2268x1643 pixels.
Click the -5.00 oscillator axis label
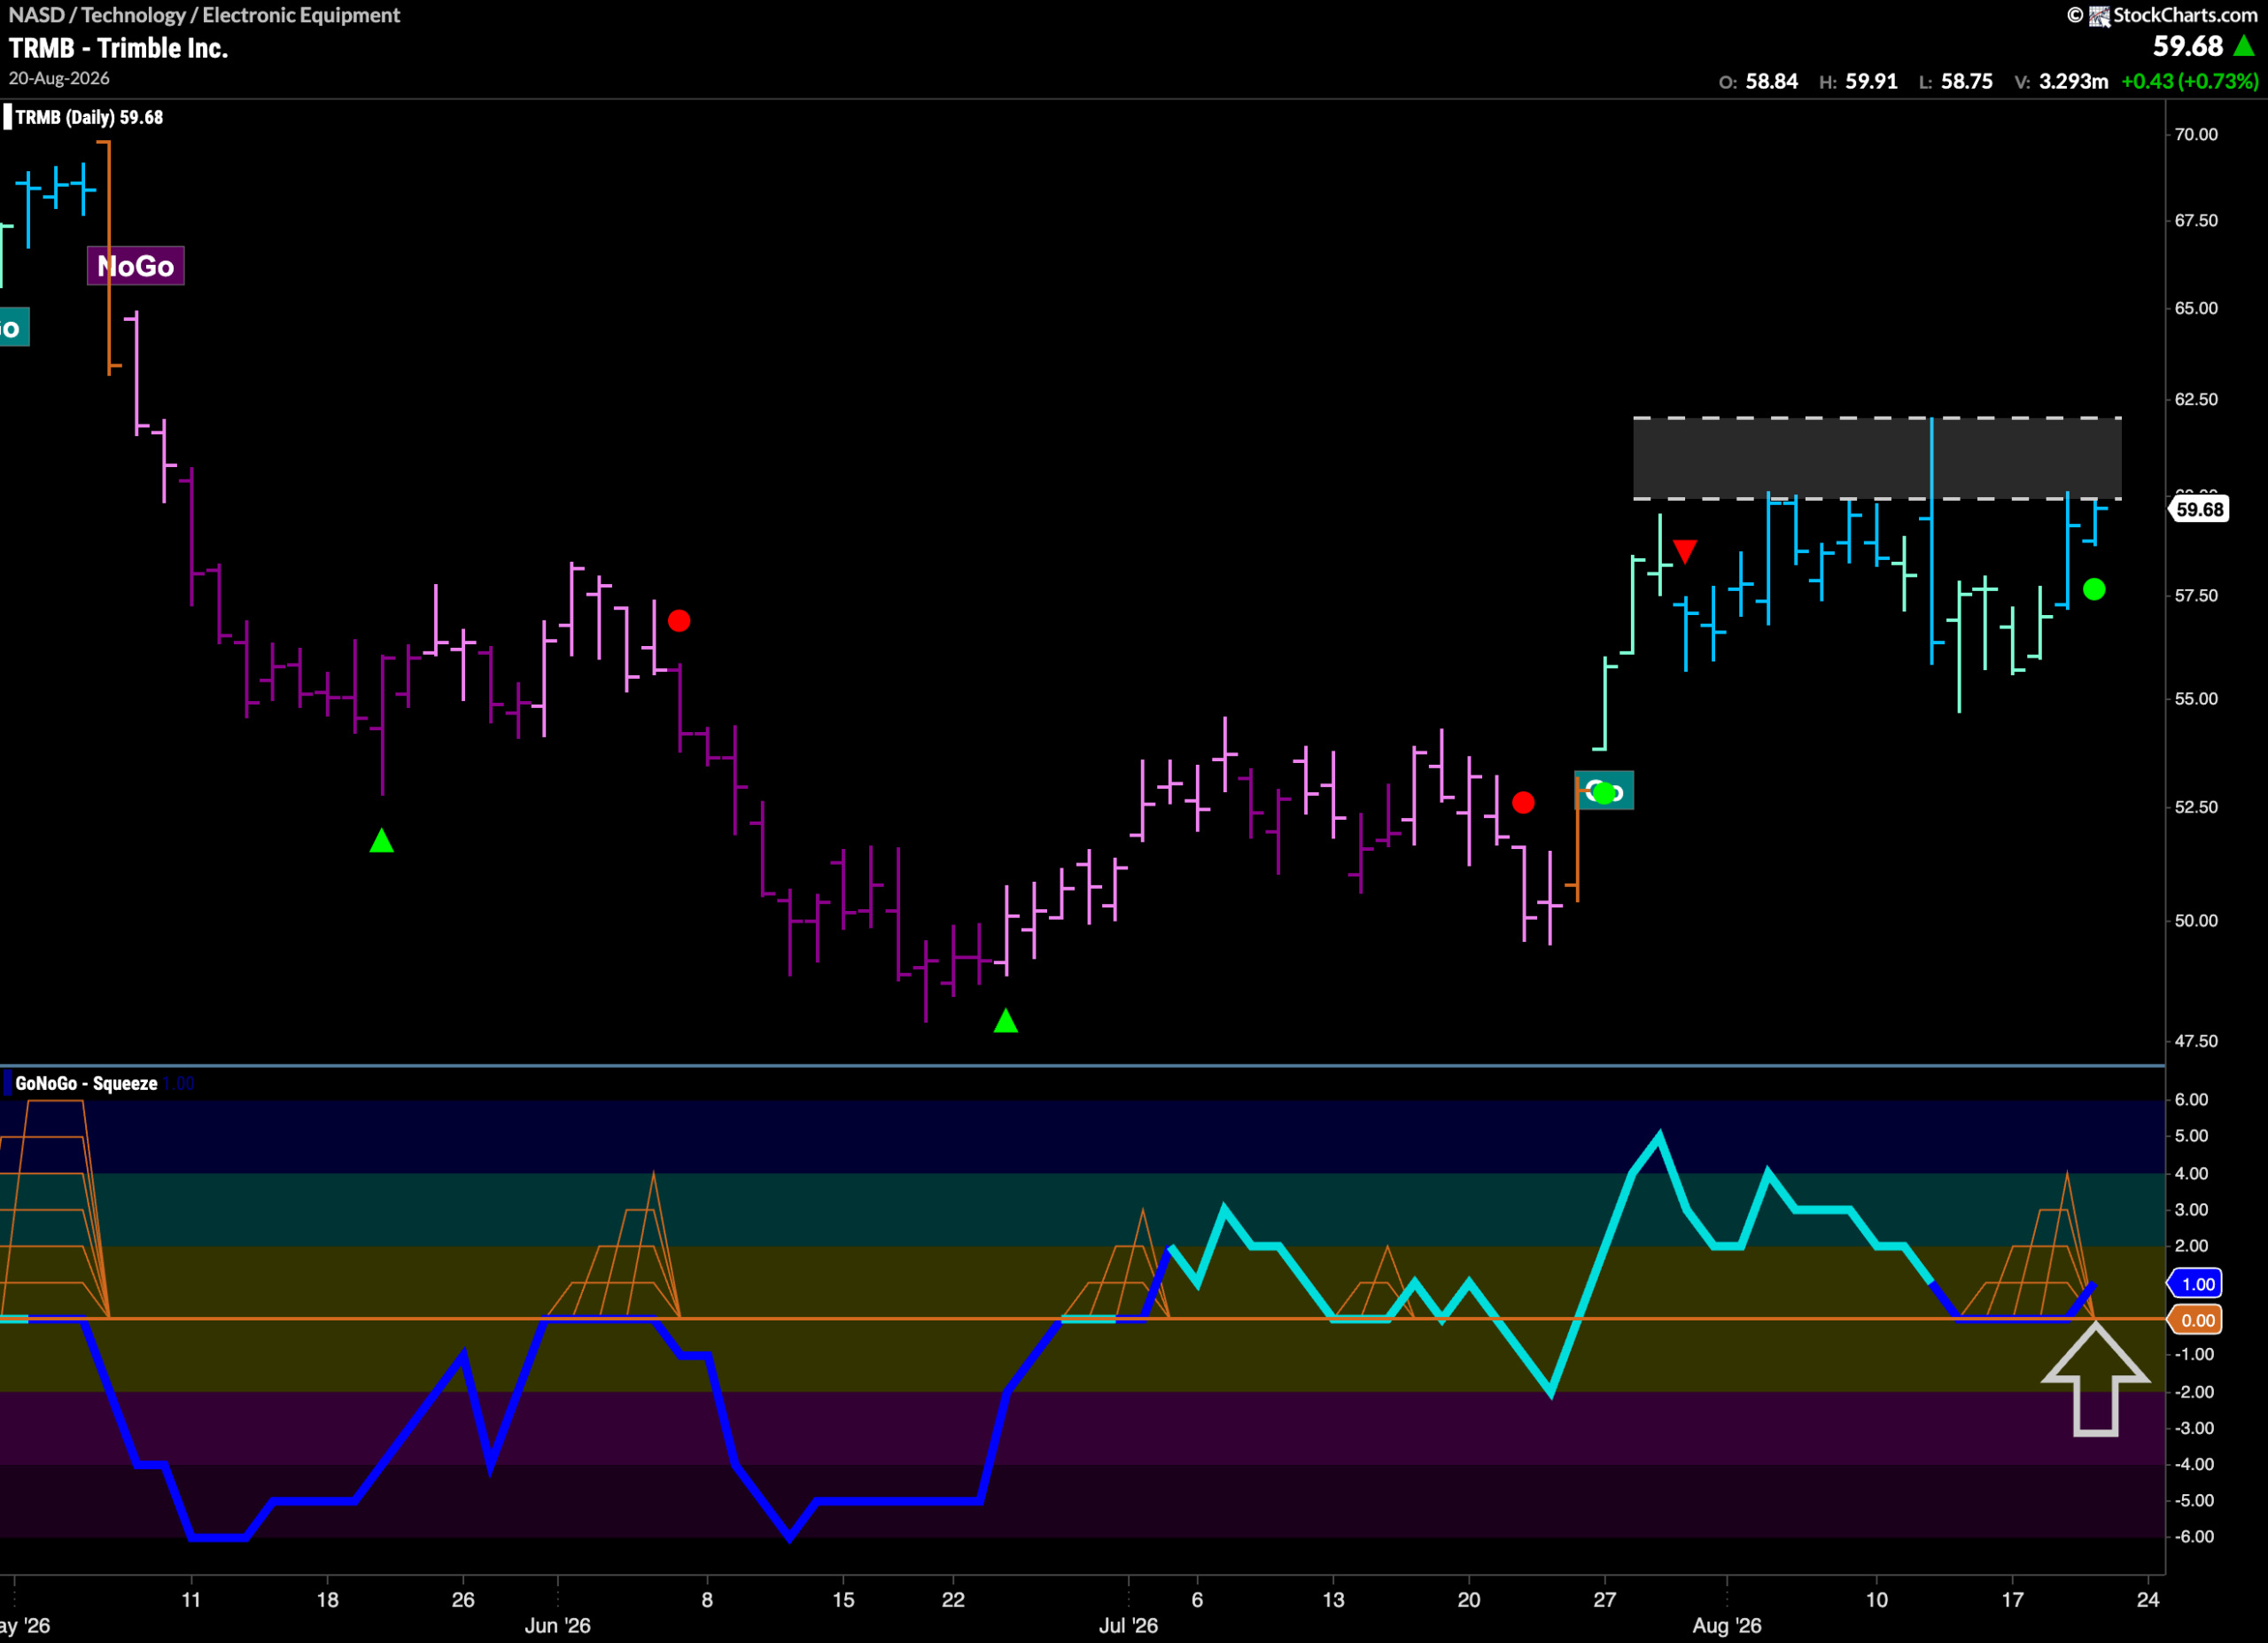pos(2193,1500)
